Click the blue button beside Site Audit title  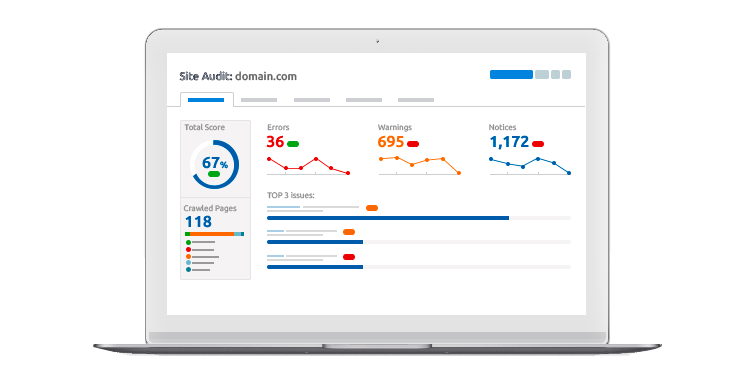[511, 75]
